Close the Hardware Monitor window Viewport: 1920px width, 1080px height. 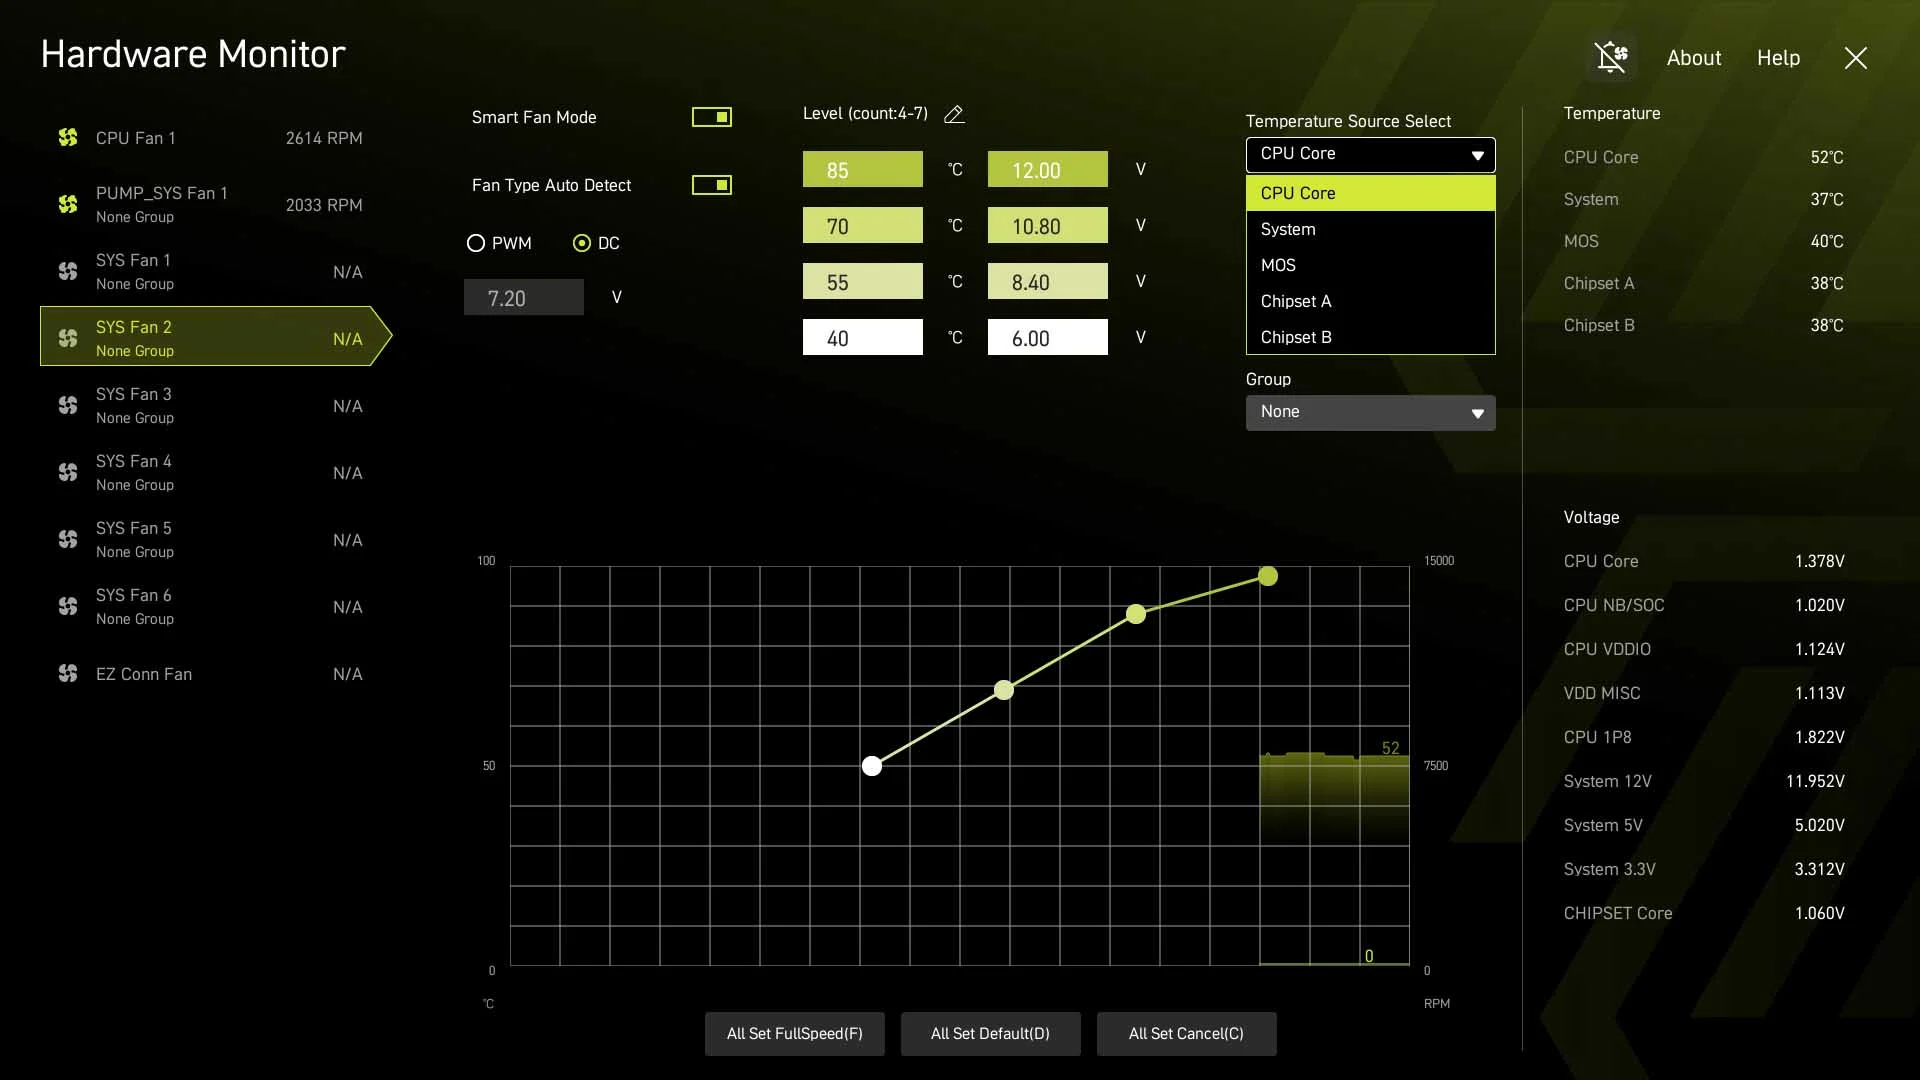[1855, 58]
